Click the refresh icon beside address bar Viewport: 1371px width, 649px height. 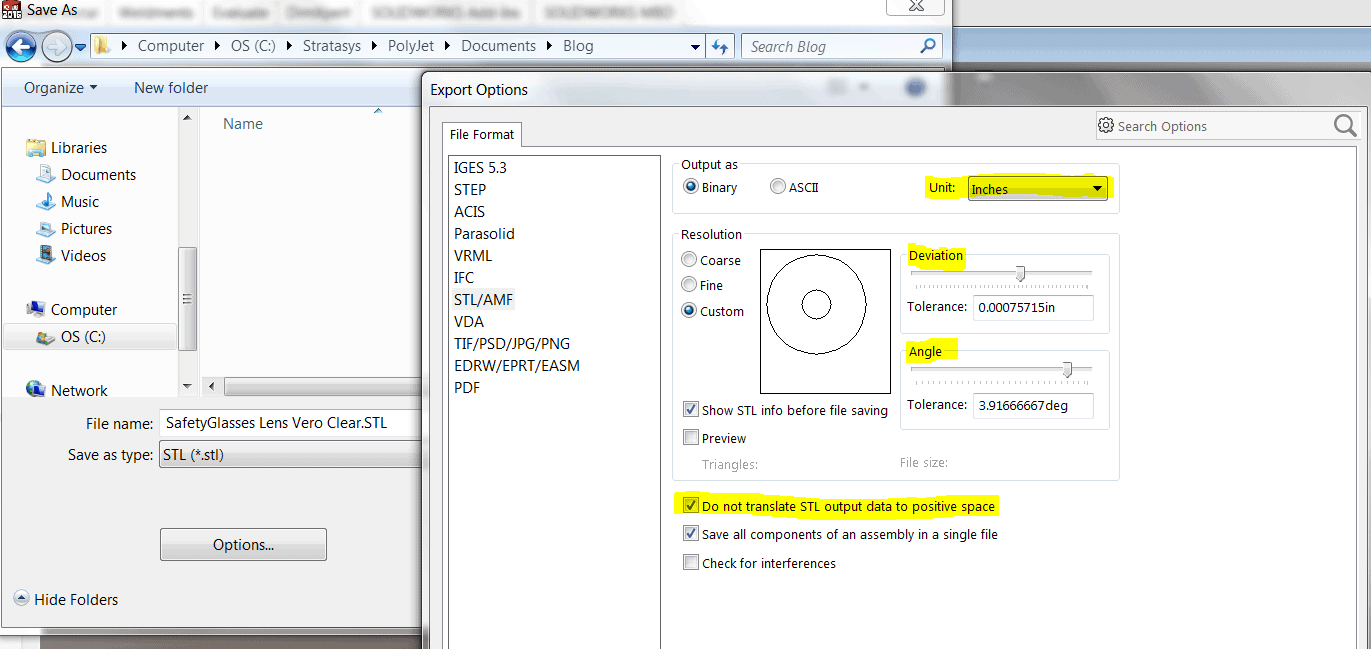720,47
